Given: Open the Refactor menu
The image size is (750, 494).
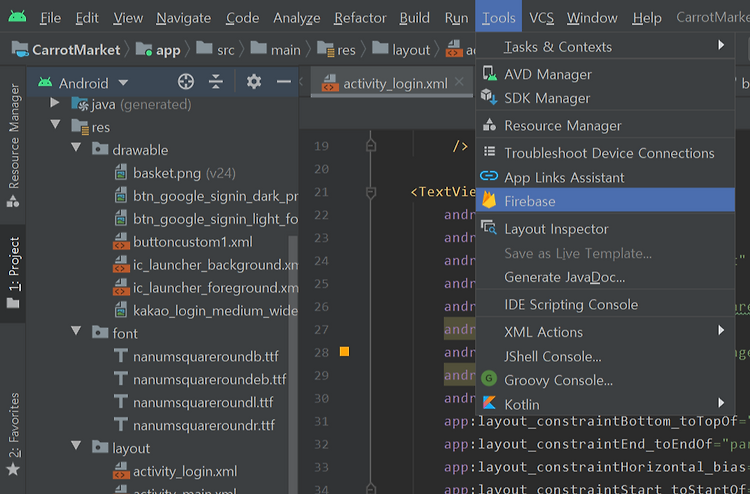Looking at the screenshot, I should click(x=360, y=18).
